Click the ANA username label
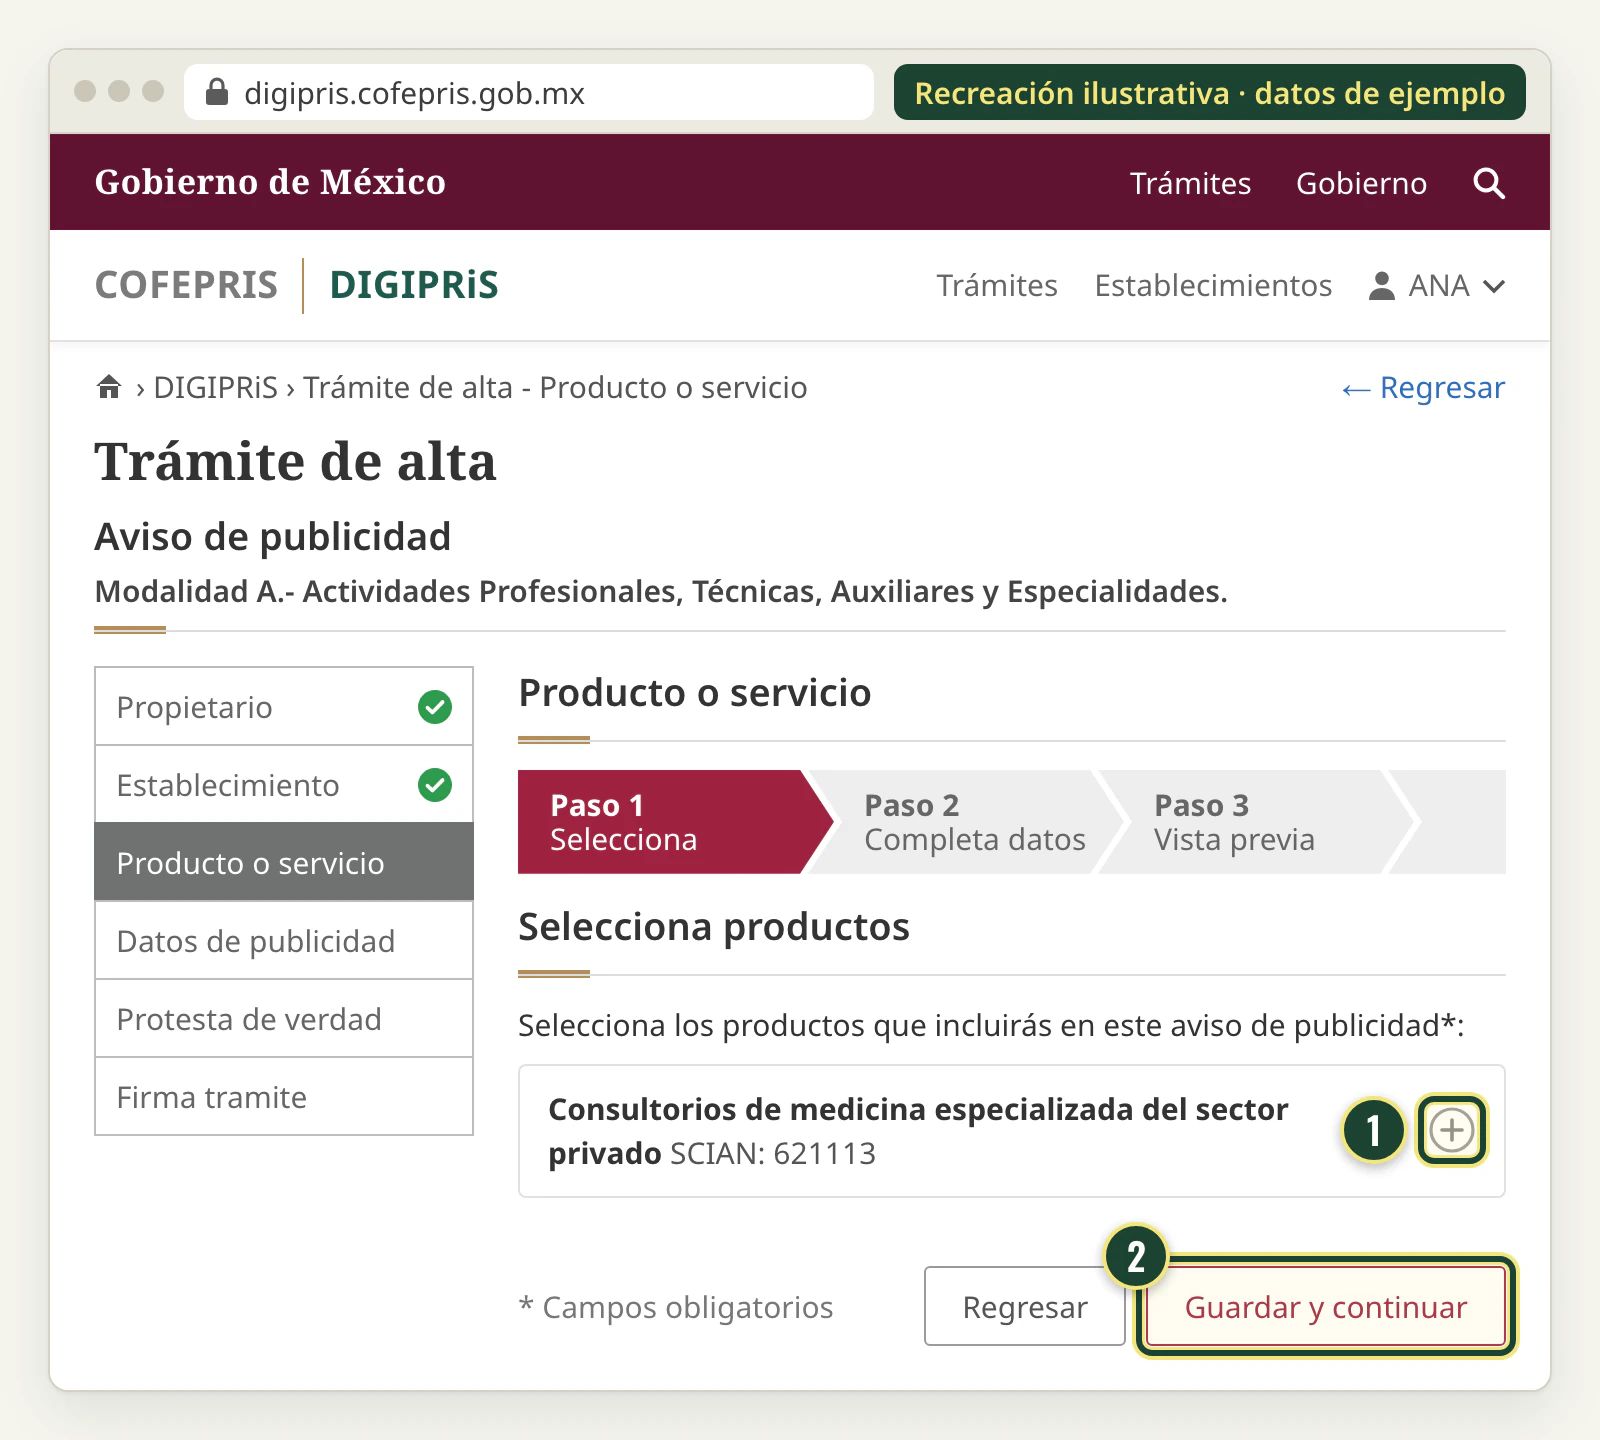This screenshot has width=1600, height=1440. coord(1439,286)
